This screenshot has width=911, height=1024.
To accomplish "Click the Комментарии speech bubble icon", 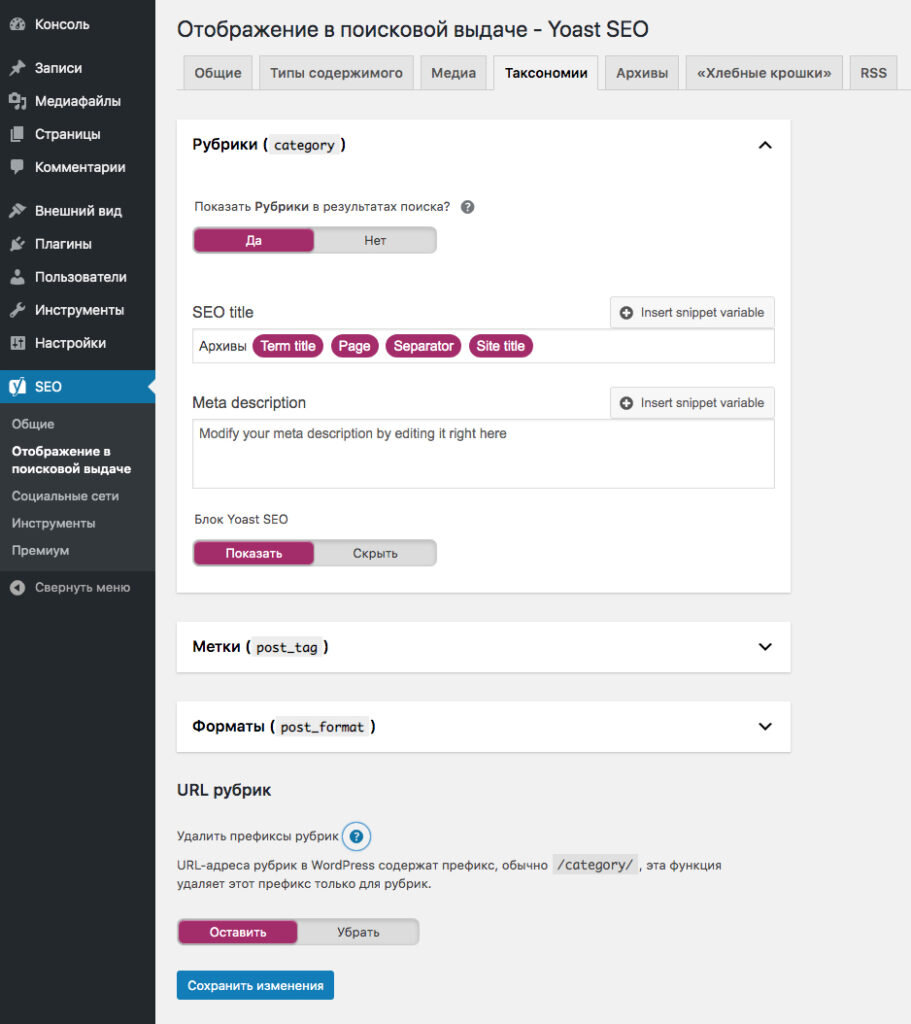I will click(x=18, y=167).
